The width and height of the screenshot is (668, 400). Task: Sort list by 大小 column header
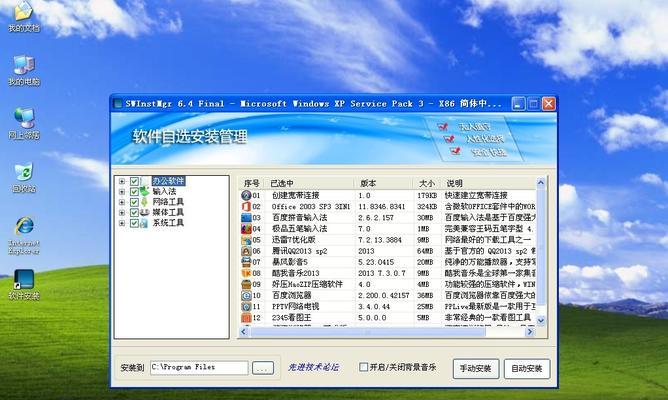427,184
